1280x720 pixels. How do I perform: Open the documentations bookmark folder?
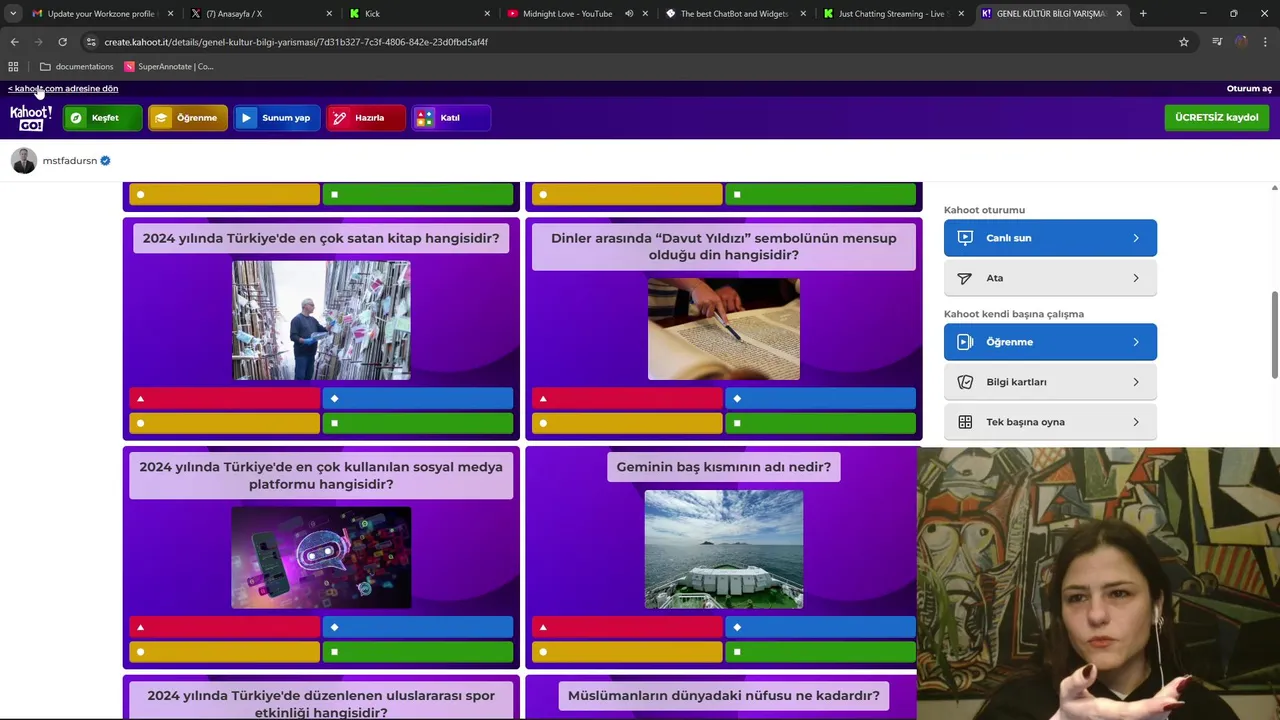(x=77, y=67)
